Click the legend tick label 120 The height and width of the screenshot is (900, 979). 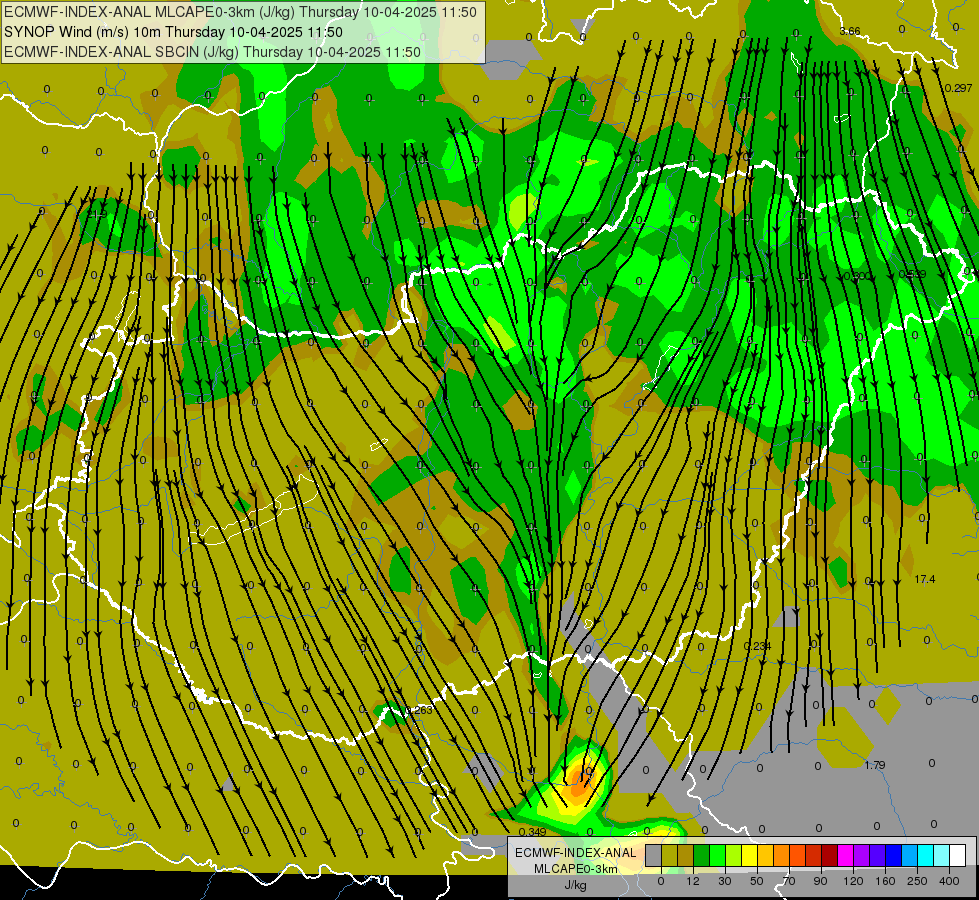(x=854, y=881)
